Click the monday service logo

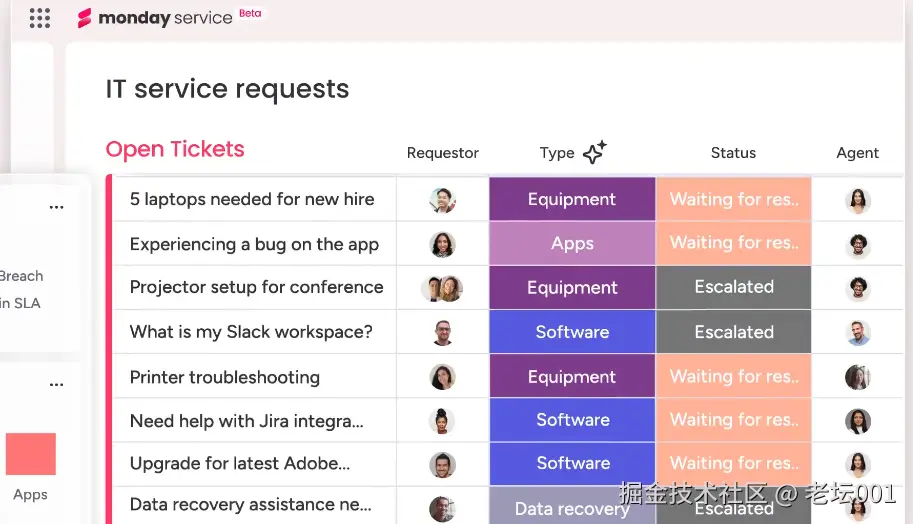tap(155, 18)
